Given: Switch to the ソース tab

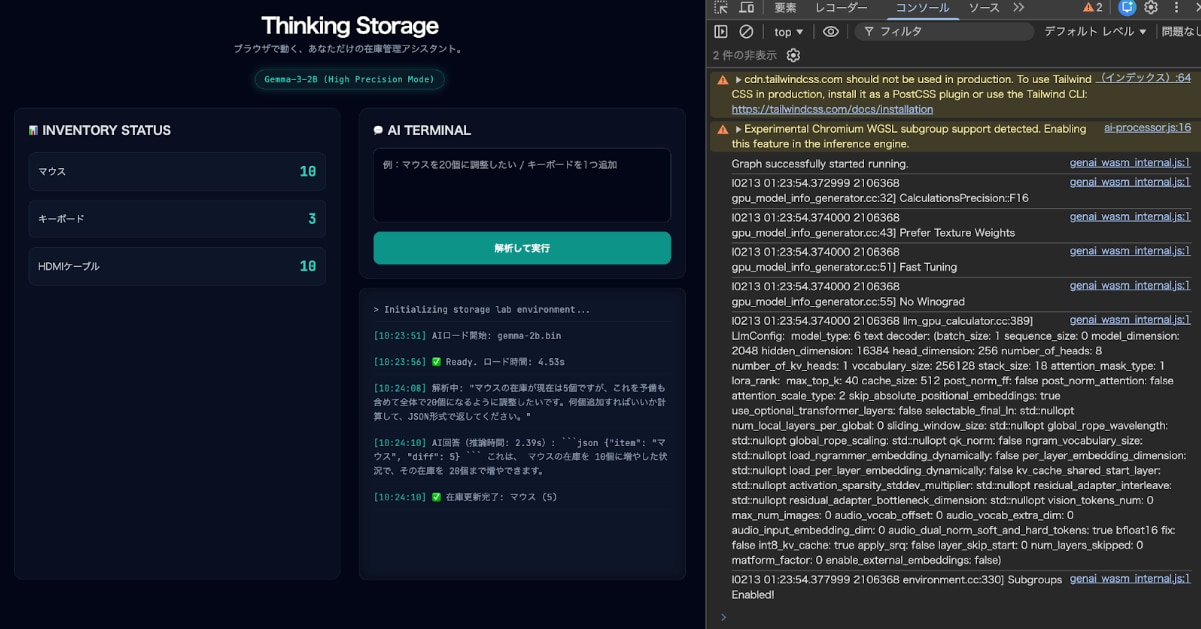Looking at the screenshot, I should pyautogui.click(x=983, y=8).
